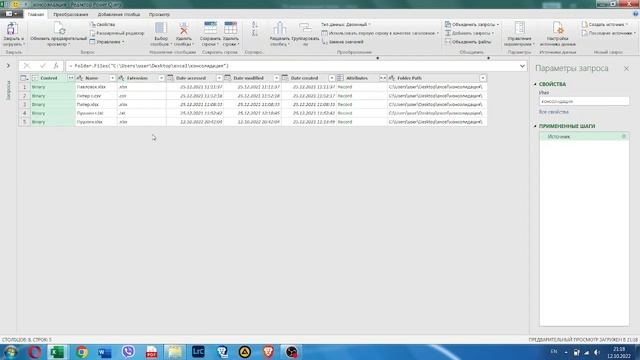Click the Choose Columns (Выбор столбцов) icon
The image size is (640, 360).
click(161, 28)
